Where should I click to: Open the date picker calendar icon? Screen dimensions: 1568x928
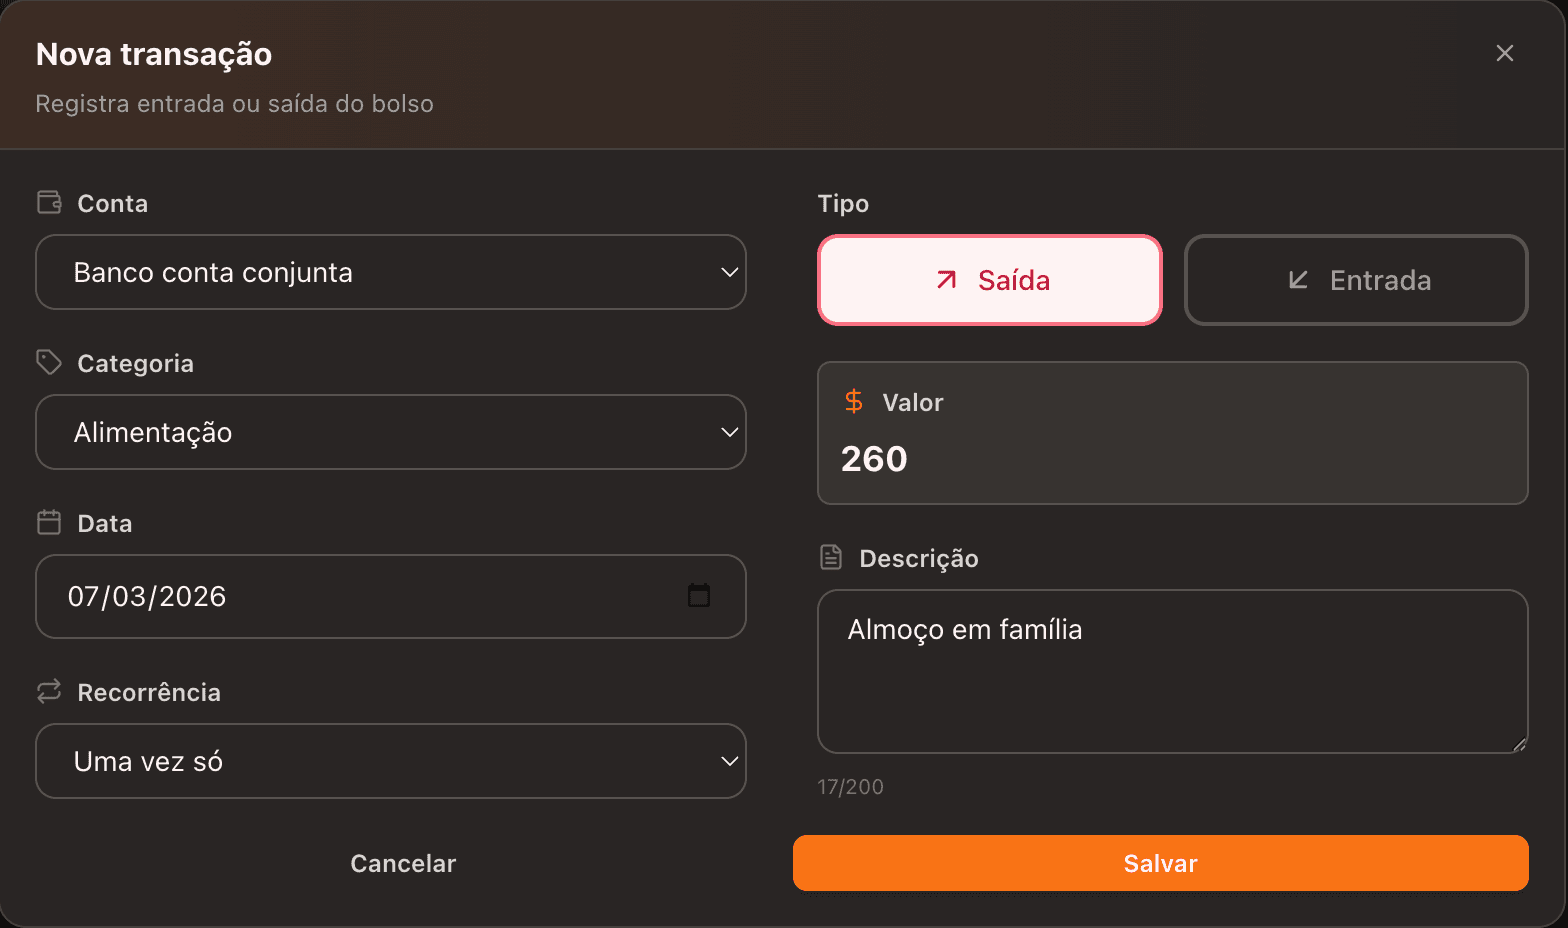coord(699,596)
